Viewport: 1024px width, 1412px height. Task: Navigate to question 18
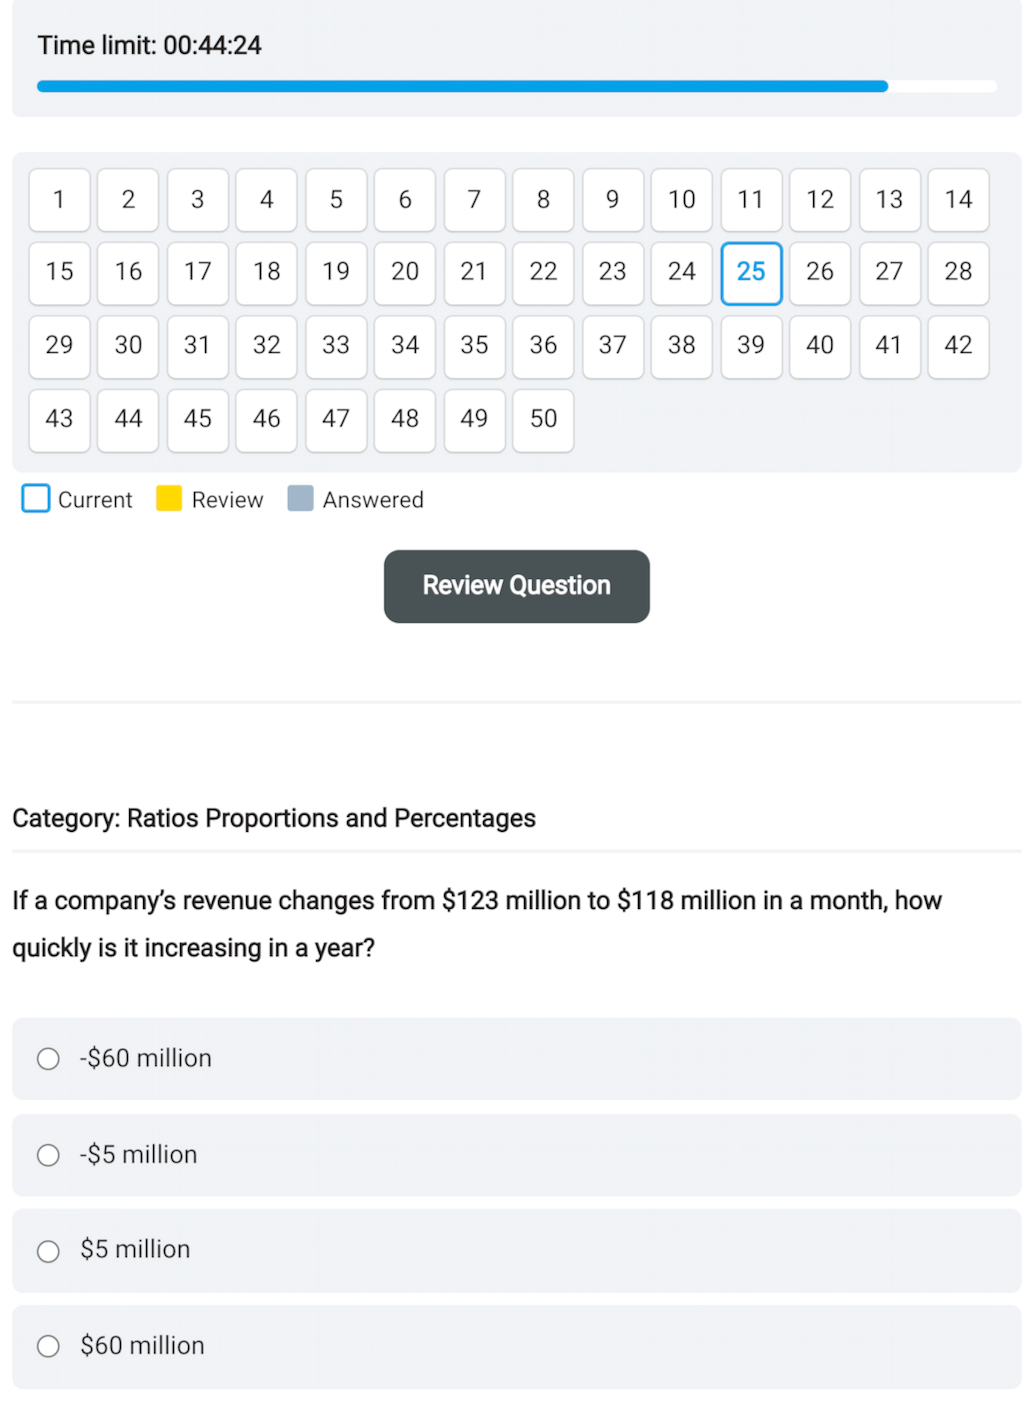pyautogui.click(x=266, y=273)
